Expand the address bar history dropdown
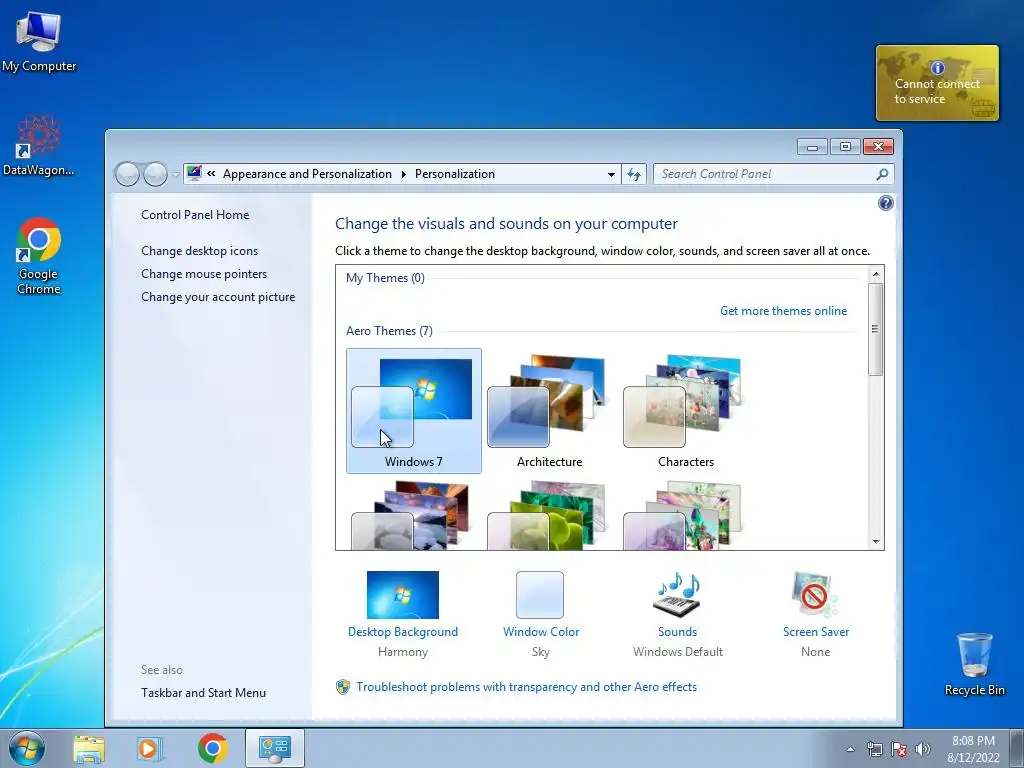The height and width of the screenshot is (768, 1024). [x=611, y=174]
